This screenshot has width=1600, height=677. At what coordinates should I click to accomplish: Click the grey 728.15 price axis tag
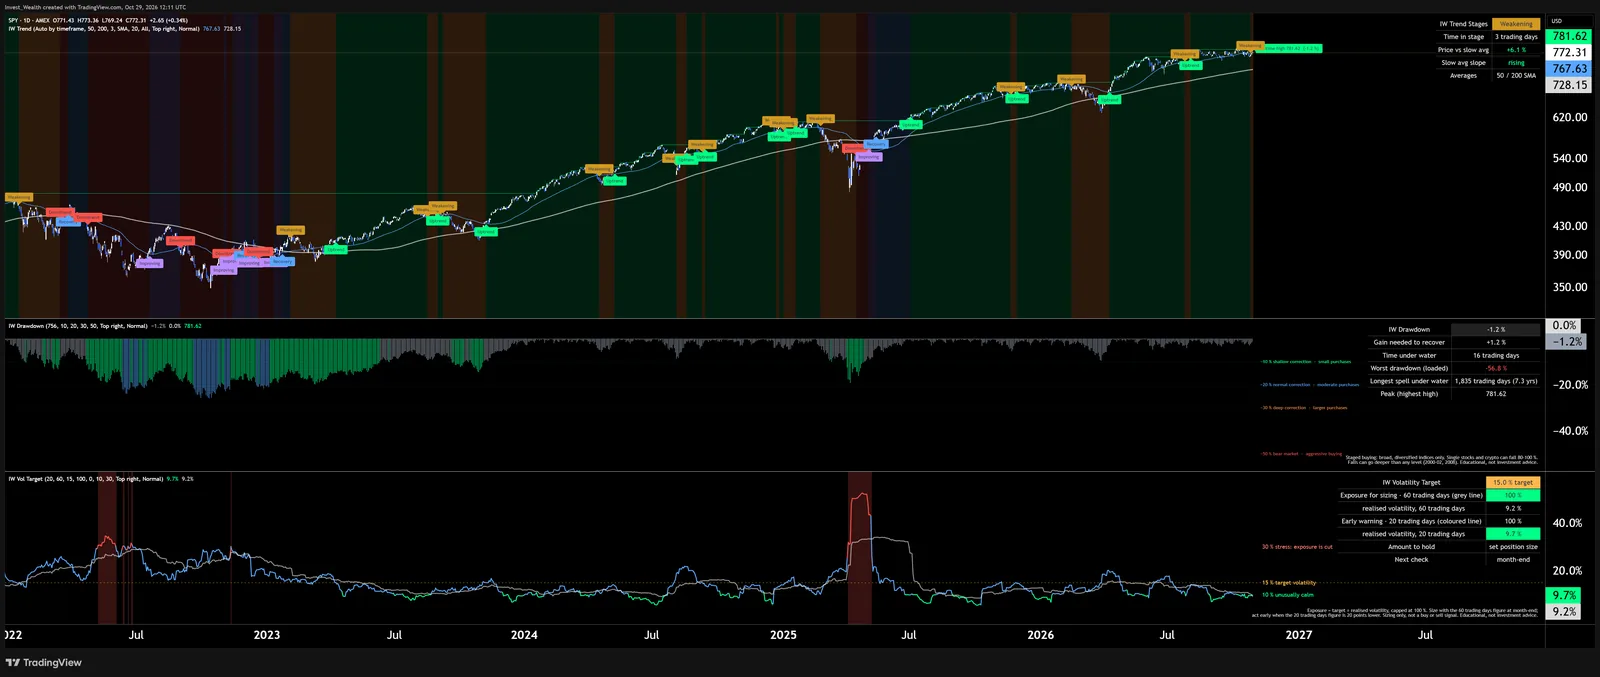point(1569,85)
